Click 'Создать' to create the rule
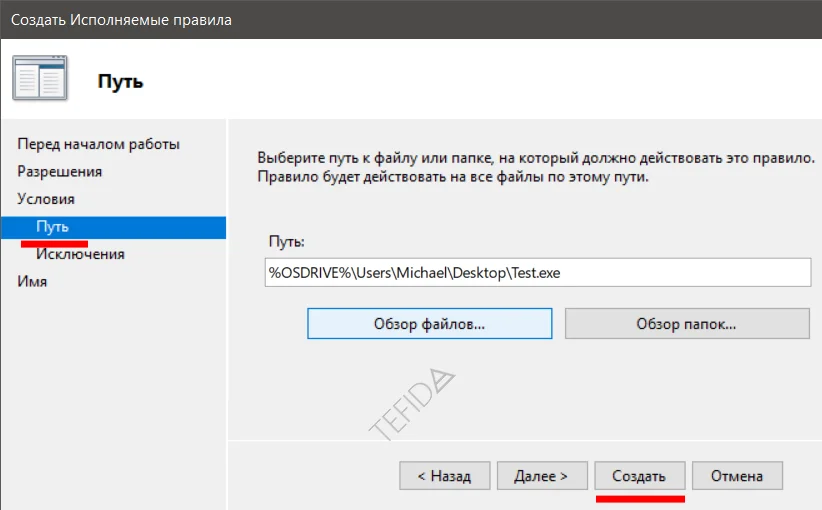This screenshot has width=822, height=510. (639, 476)
